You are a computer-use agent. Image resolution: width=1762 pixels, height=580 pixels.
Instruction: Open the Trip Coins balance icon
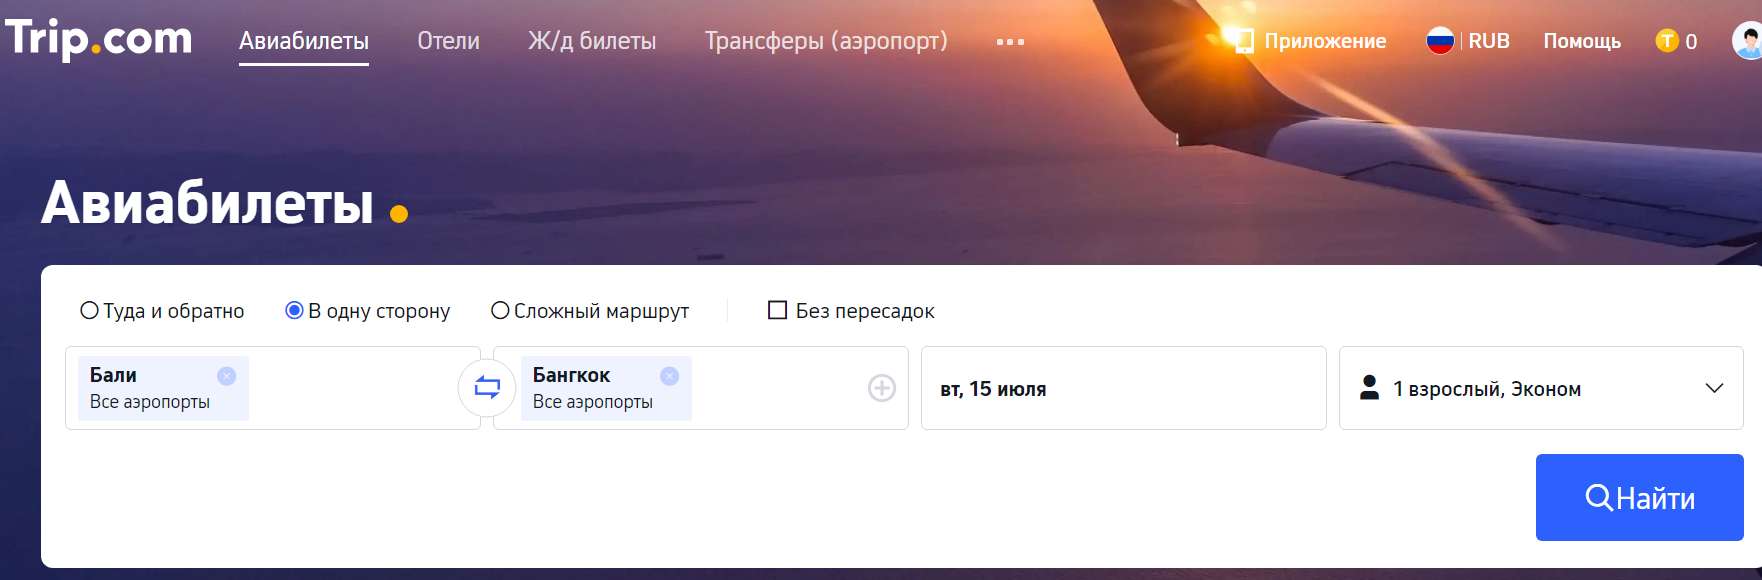[x=1667, y=41]
